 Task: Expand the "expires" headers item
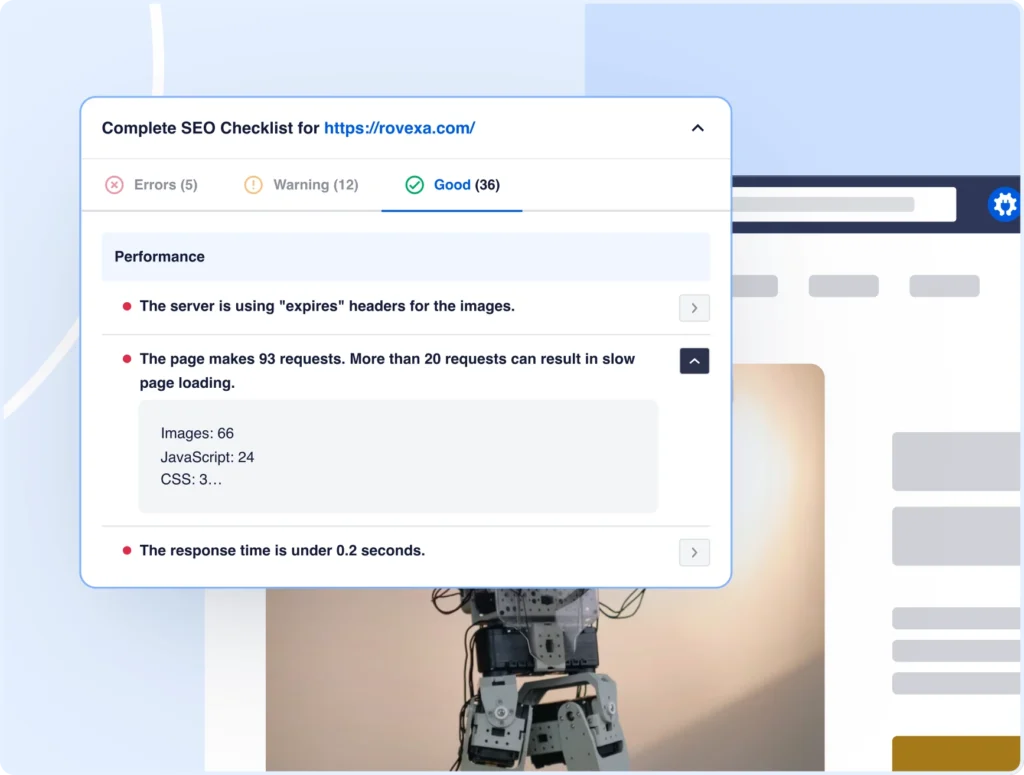click(694, 308)
